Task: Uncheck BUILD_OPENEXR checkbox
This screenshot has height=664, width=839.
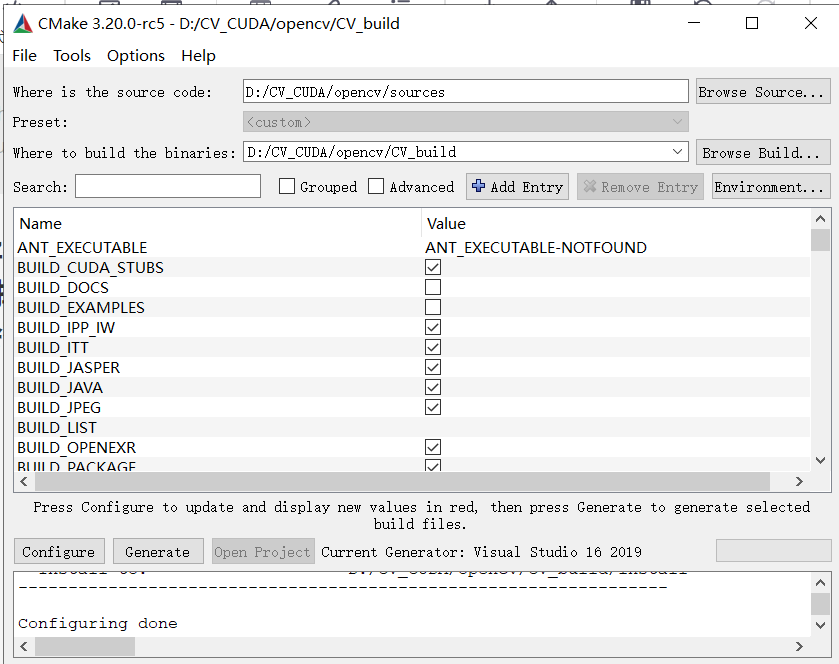Action: (433, 447)
